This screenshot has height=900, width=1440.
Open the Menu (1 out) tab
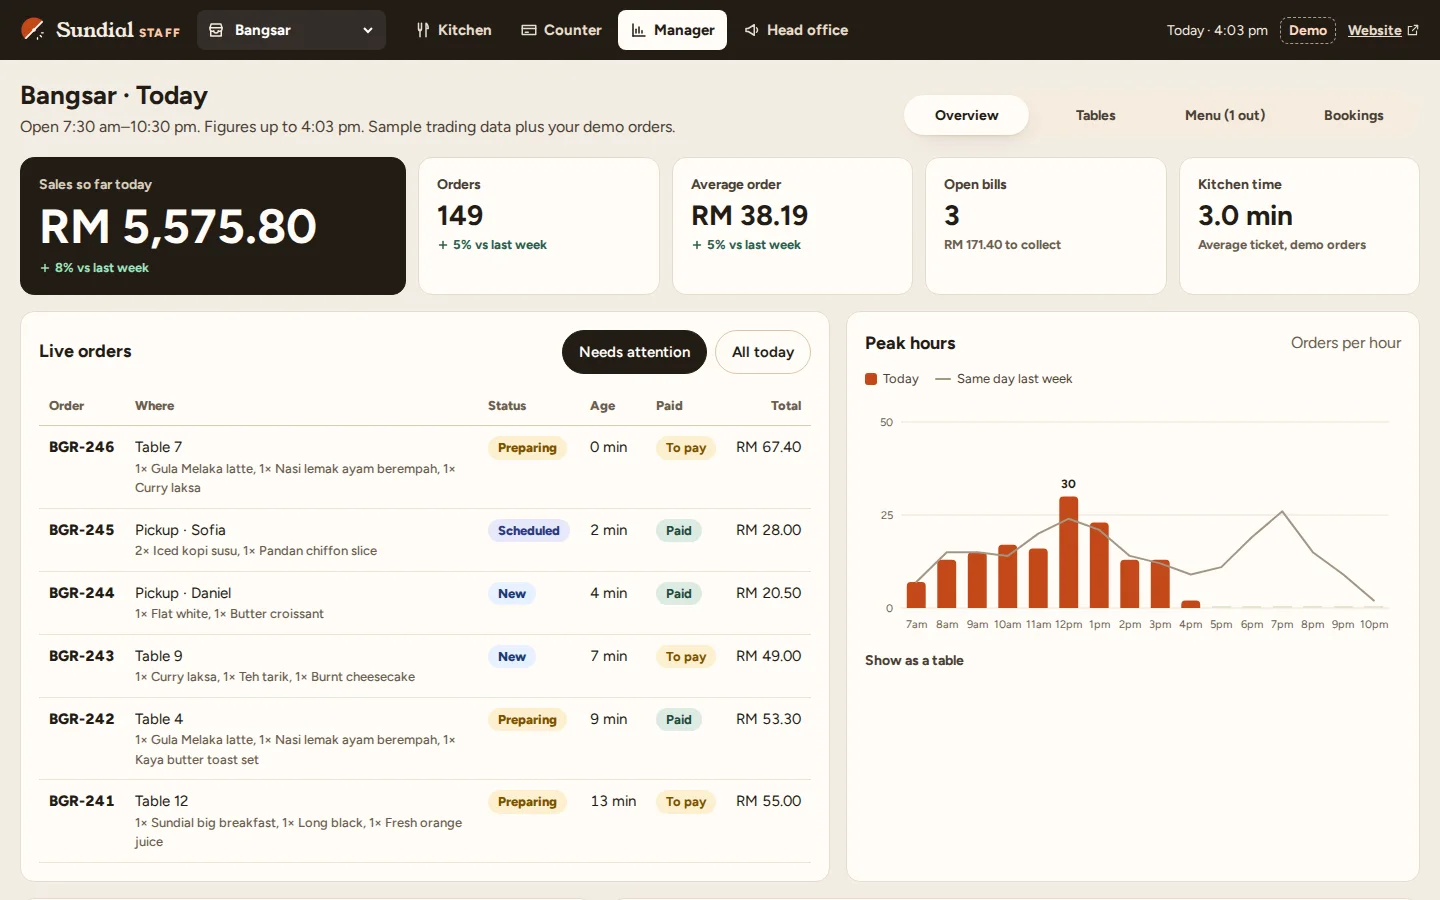click(x=1224, y=115)
